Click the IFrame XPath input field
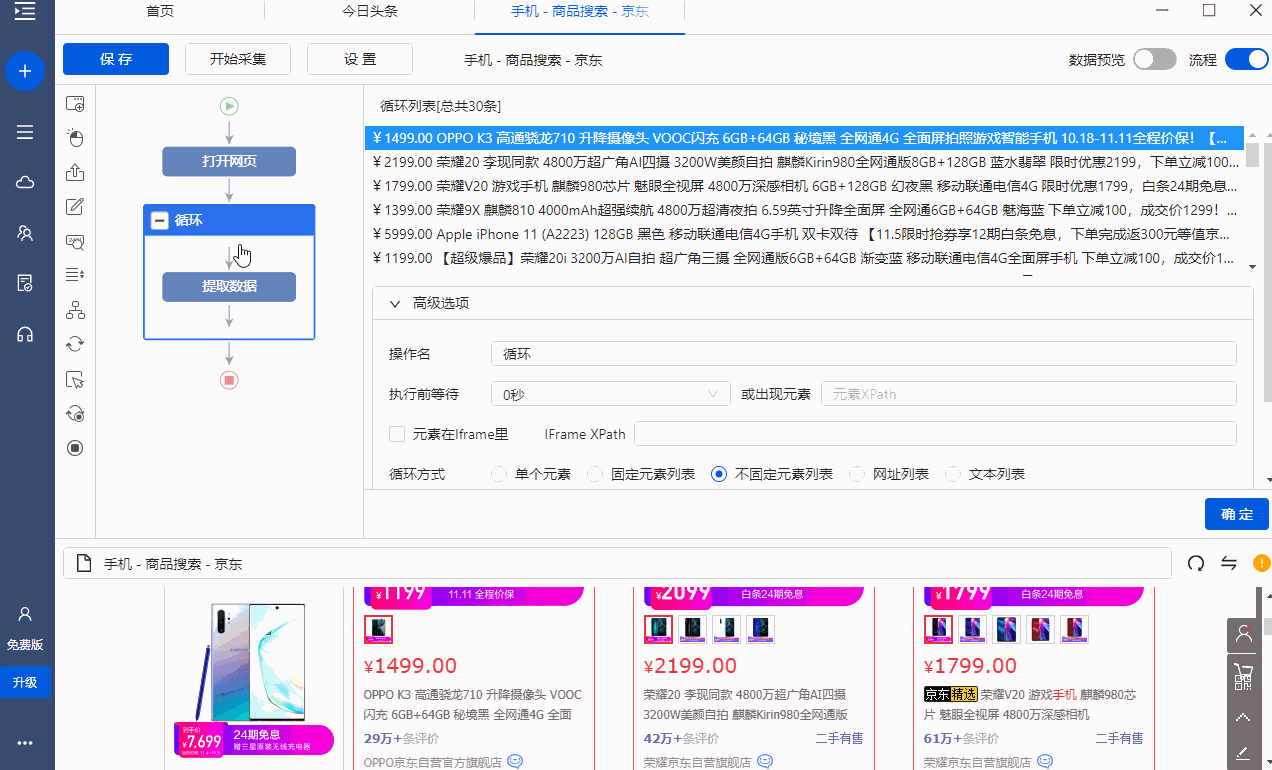Image resolution: width=1272 pixels, height=770 pixels. (936, 434)
